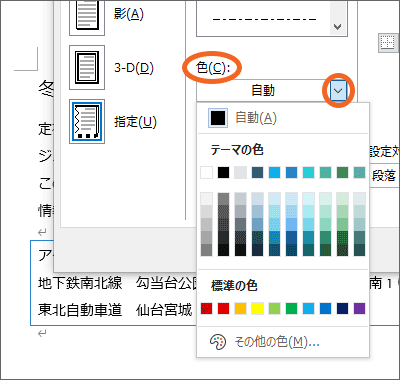The width and height of the screenshot is (400, 380).
Task: Select the 3-D(D) border style icon
Action: (87, 68)
